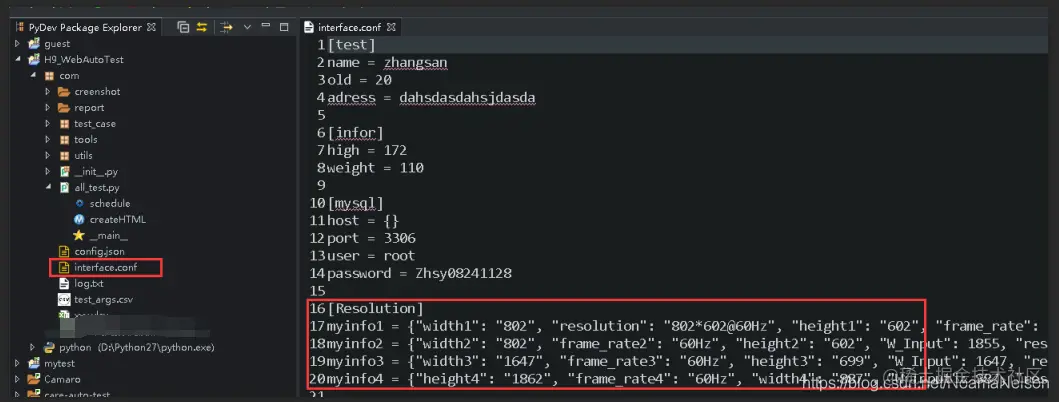Expand the tools package
1059x402 pixels.
[x=47, y=139]
